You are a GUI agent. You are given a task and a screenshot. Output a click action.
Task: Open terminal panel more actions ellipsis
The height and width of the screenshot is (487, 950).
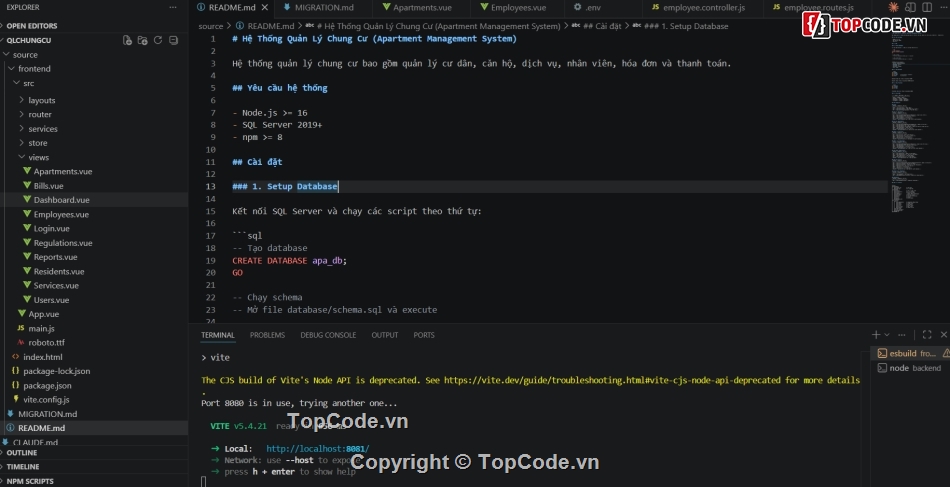coord(902,334)
